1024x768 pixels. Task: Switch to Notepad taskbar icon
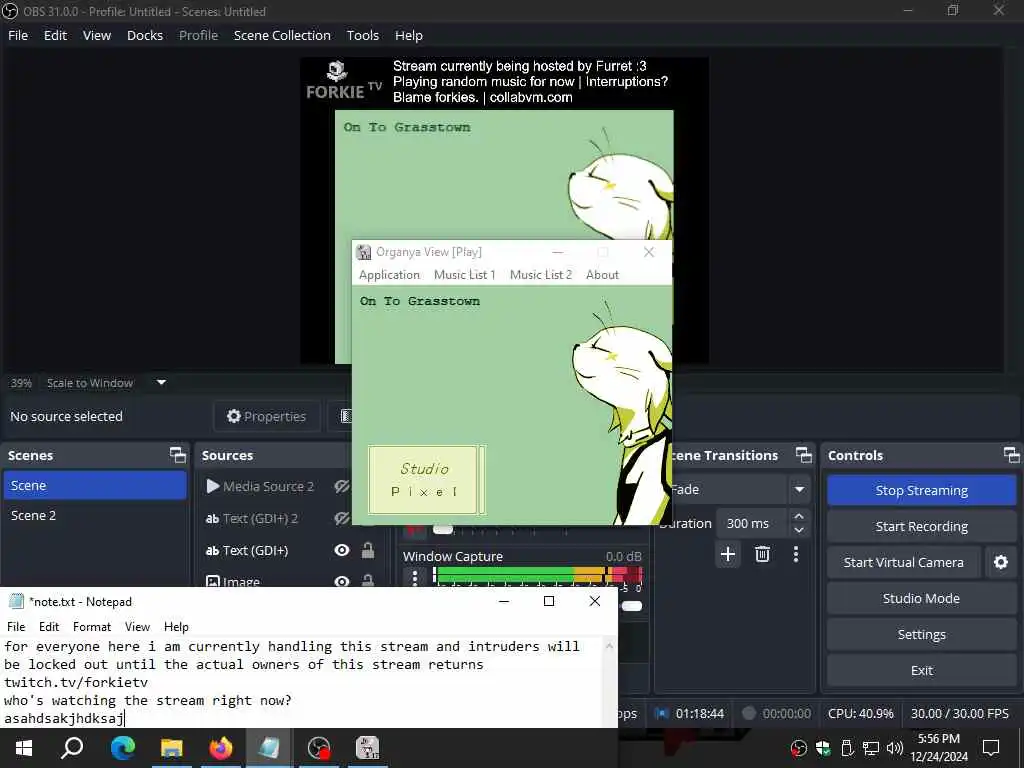tap(269, 748)
